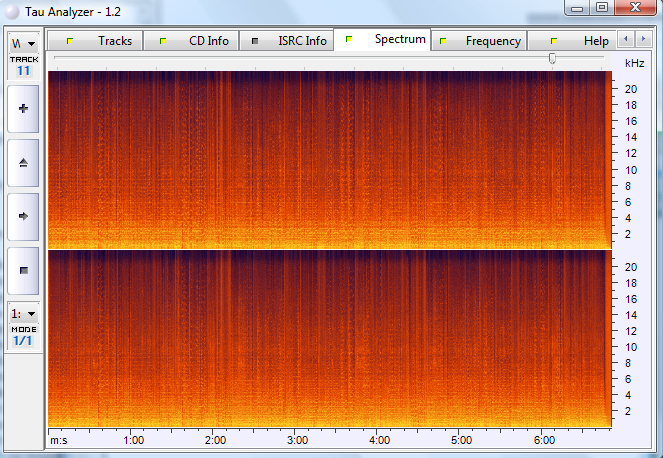Viewport: 663px width, 458px height.
Task: Click the plus button in the sidebar
Action: coord(23,109)
